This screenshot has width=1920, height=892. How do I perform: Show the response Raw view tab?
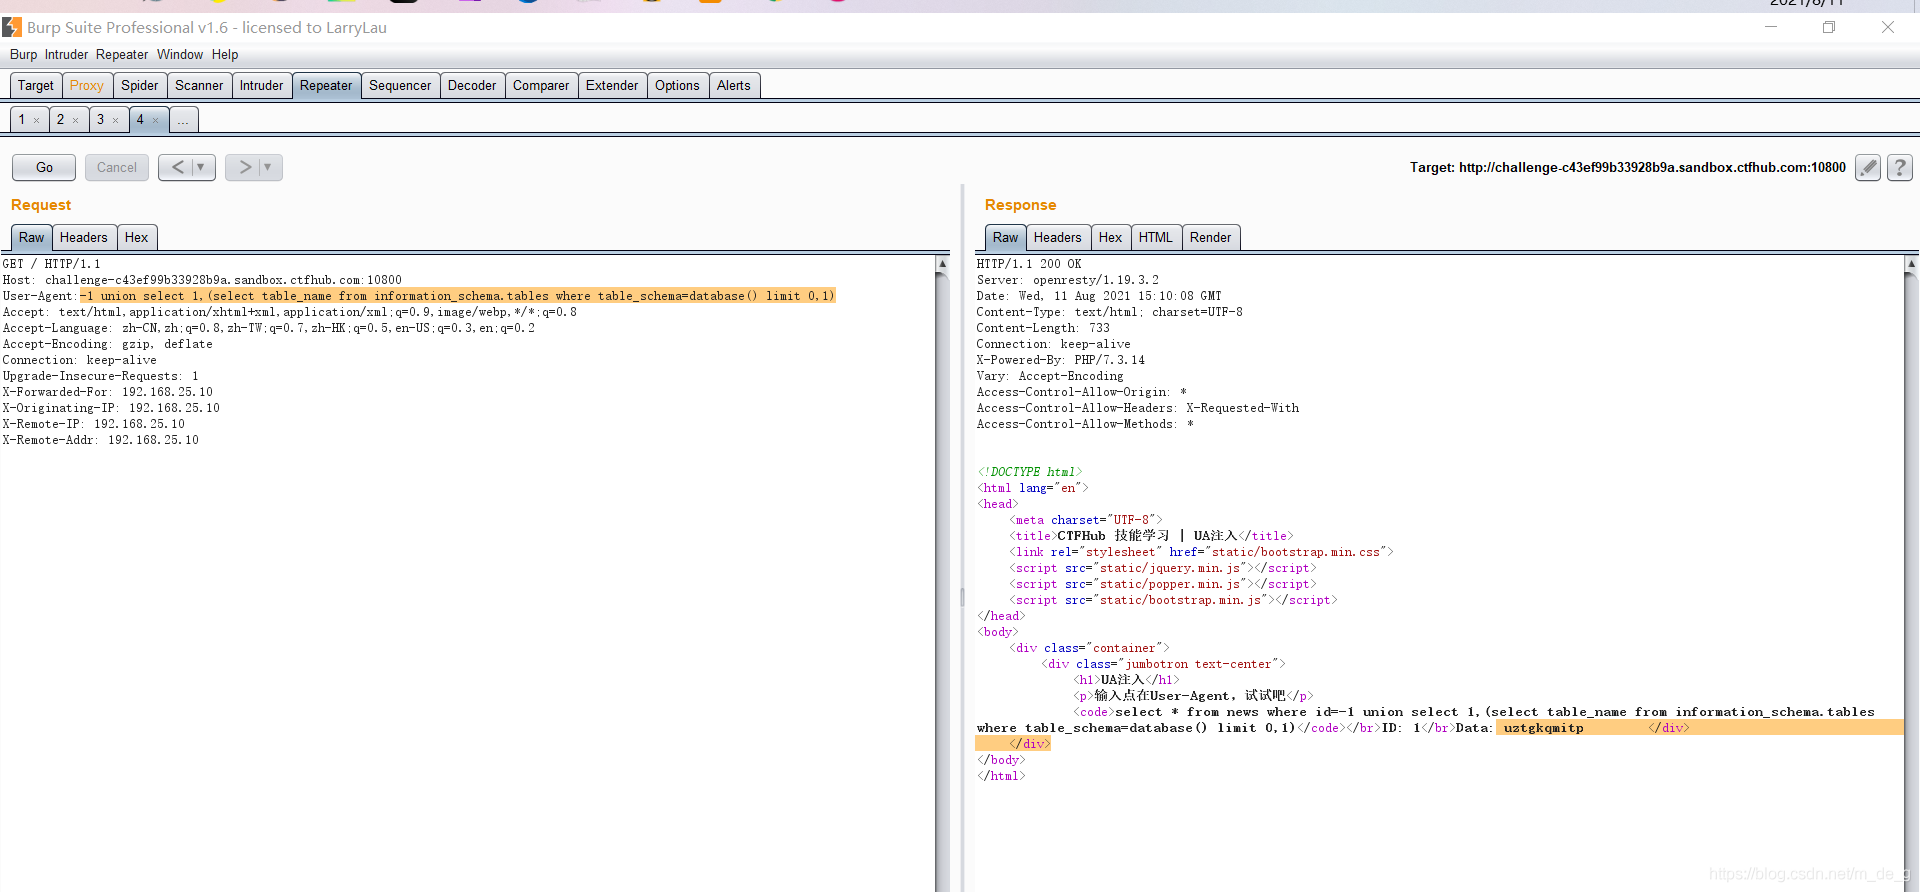point(1005,238)
